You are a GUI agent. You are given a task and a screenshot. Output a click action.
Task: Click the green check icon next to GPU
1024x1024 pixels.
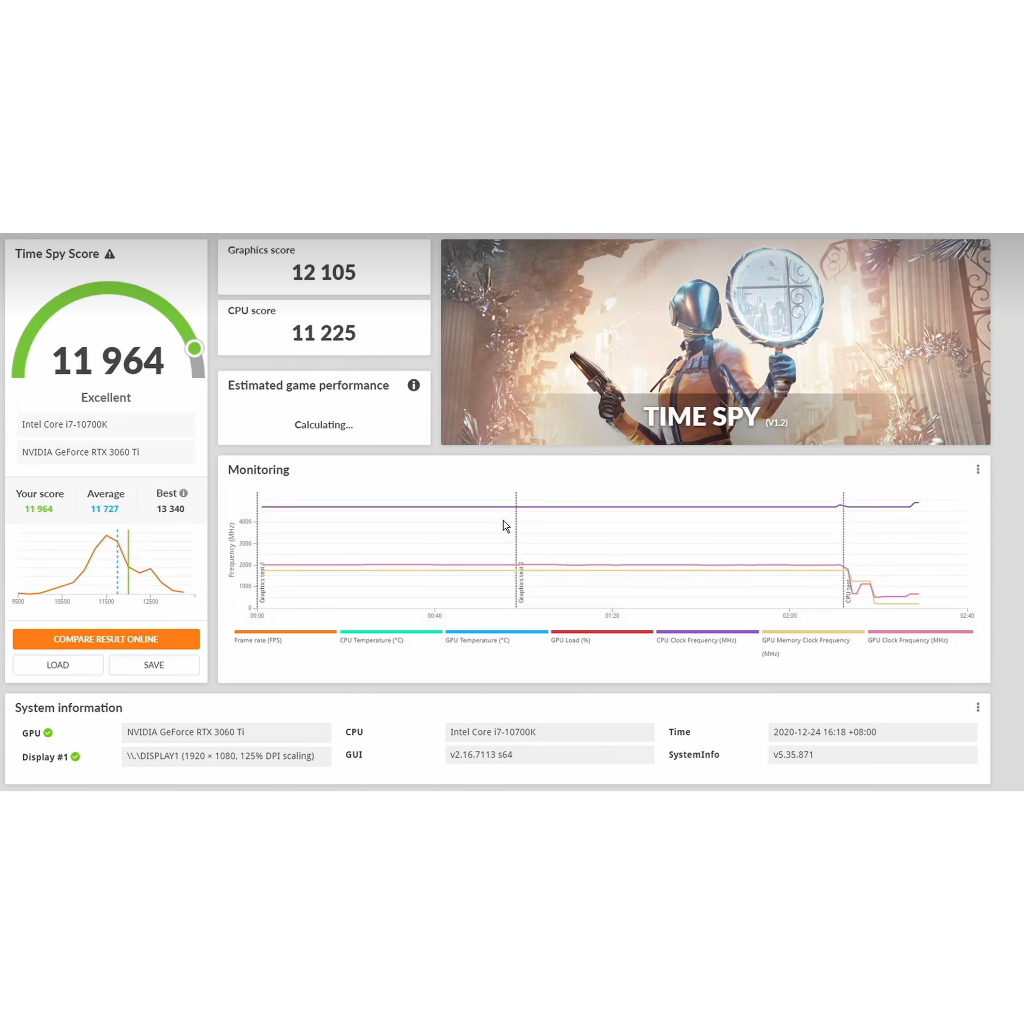(48, 733)
